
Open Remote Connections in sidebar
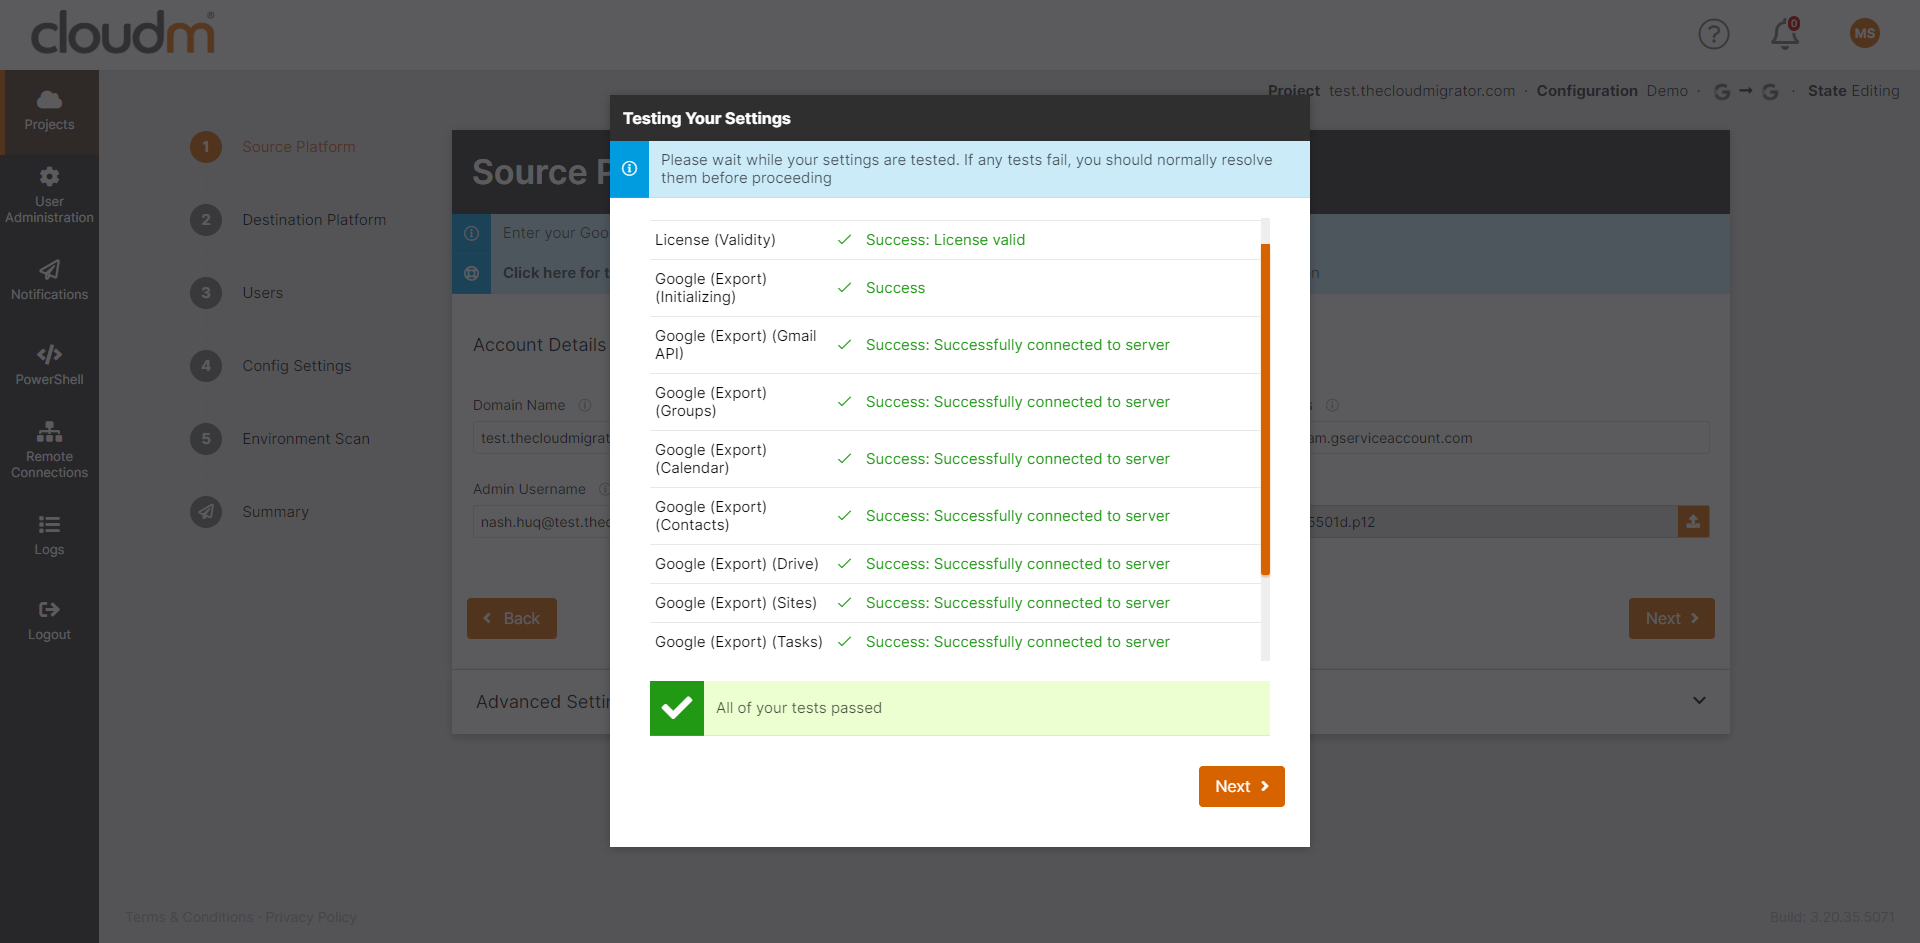click(x=48, y=448)
